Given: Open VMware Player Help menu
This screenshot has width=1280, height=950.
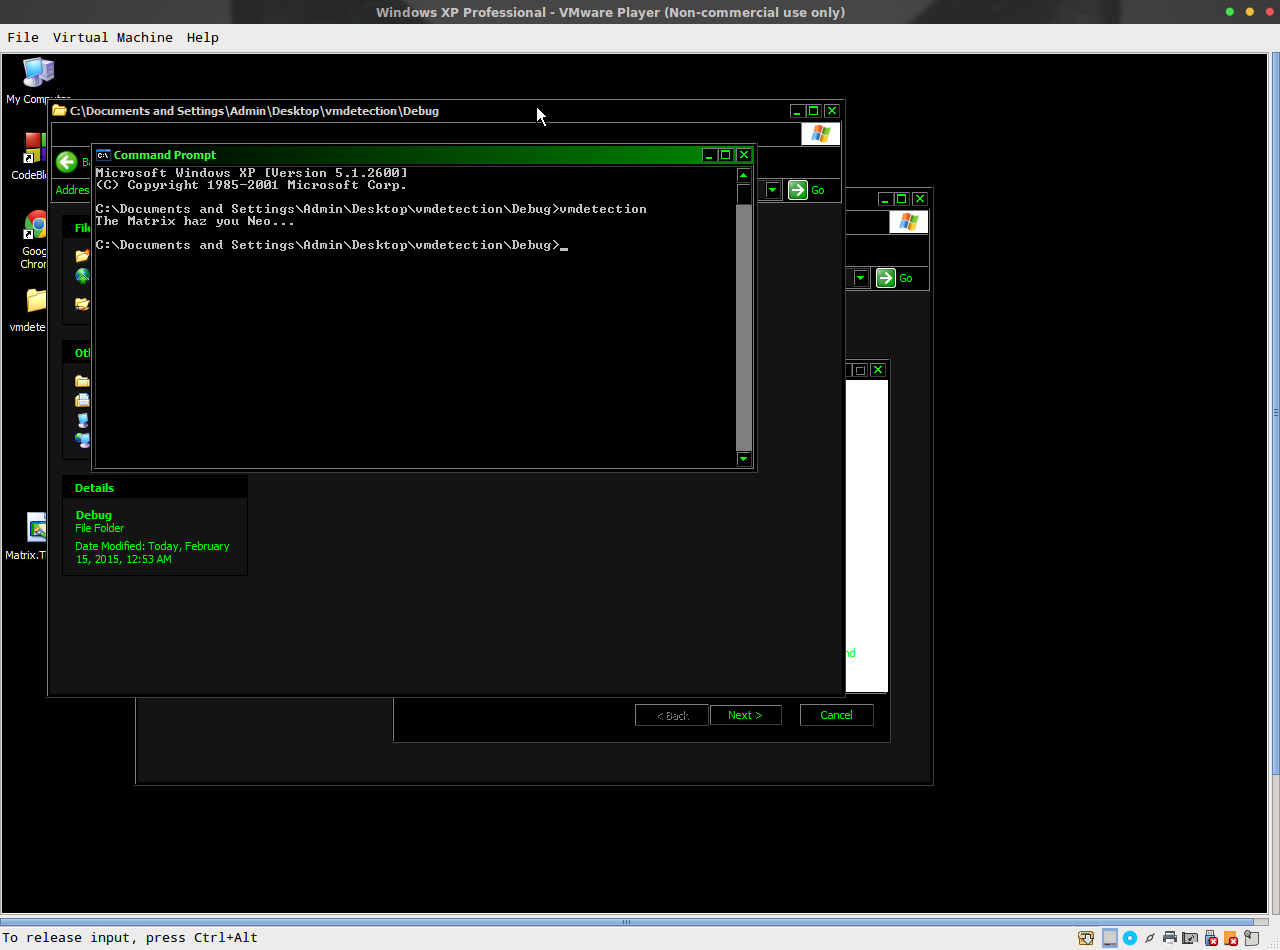Looking at the screenshot, I should click(203, 37).
